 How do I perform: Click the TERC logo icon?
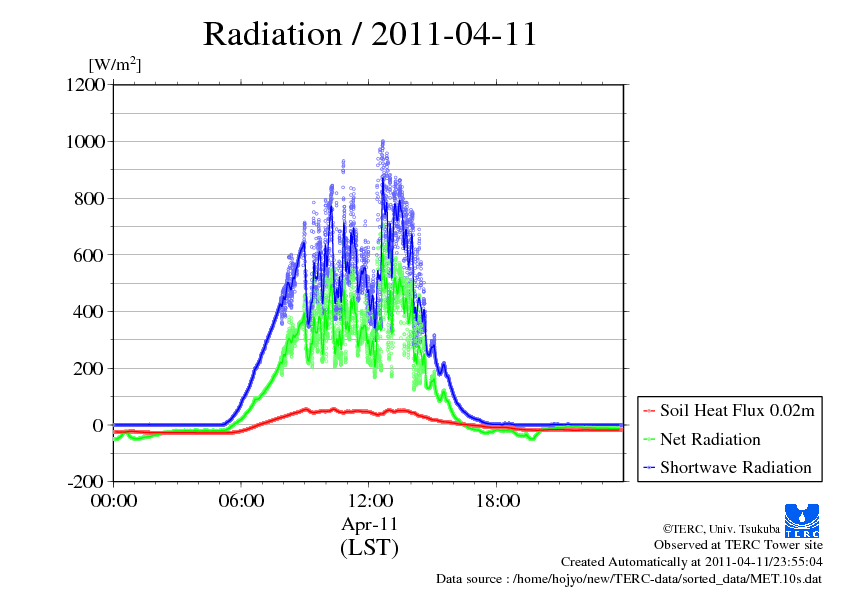click(802, 521)
